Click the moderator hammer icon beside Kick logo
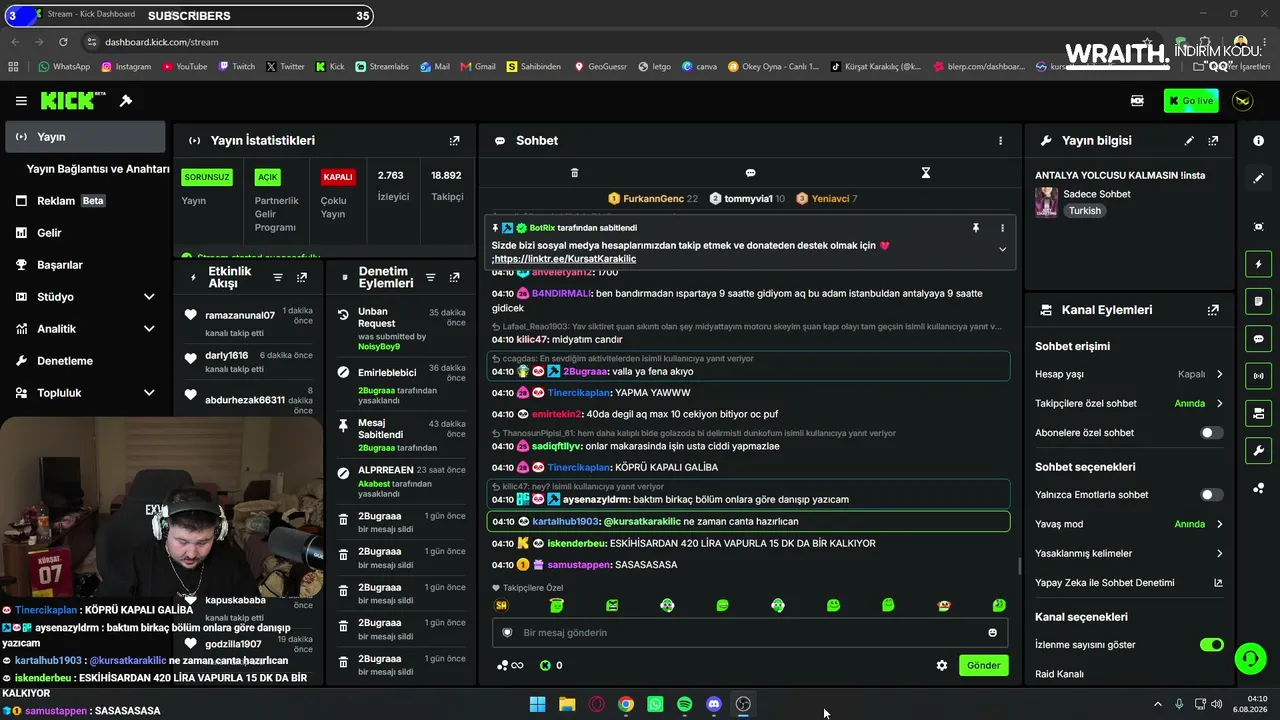The height and width of the screenshot is (720, 1280). coord(126,101)
